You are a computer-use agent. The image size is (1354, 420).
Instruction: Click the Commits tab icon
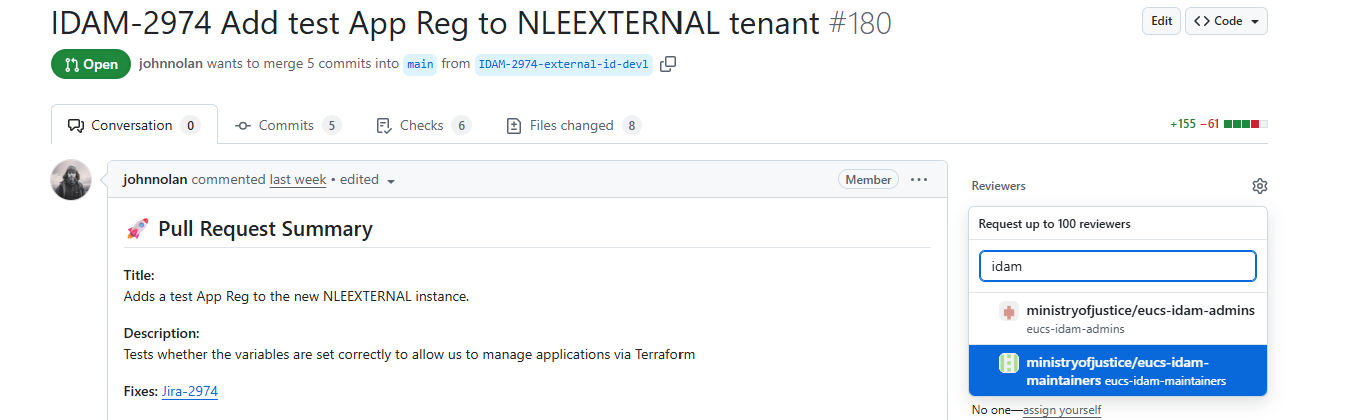pyautogui.click(x=242, y=126)
